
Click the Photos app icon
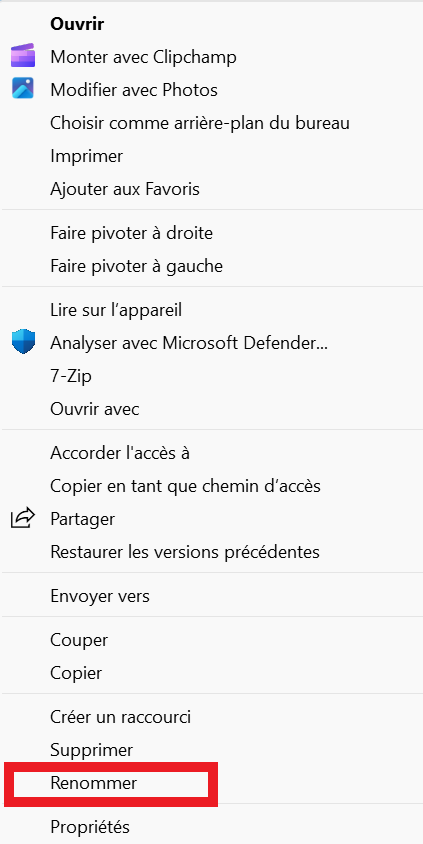[23, 89]
